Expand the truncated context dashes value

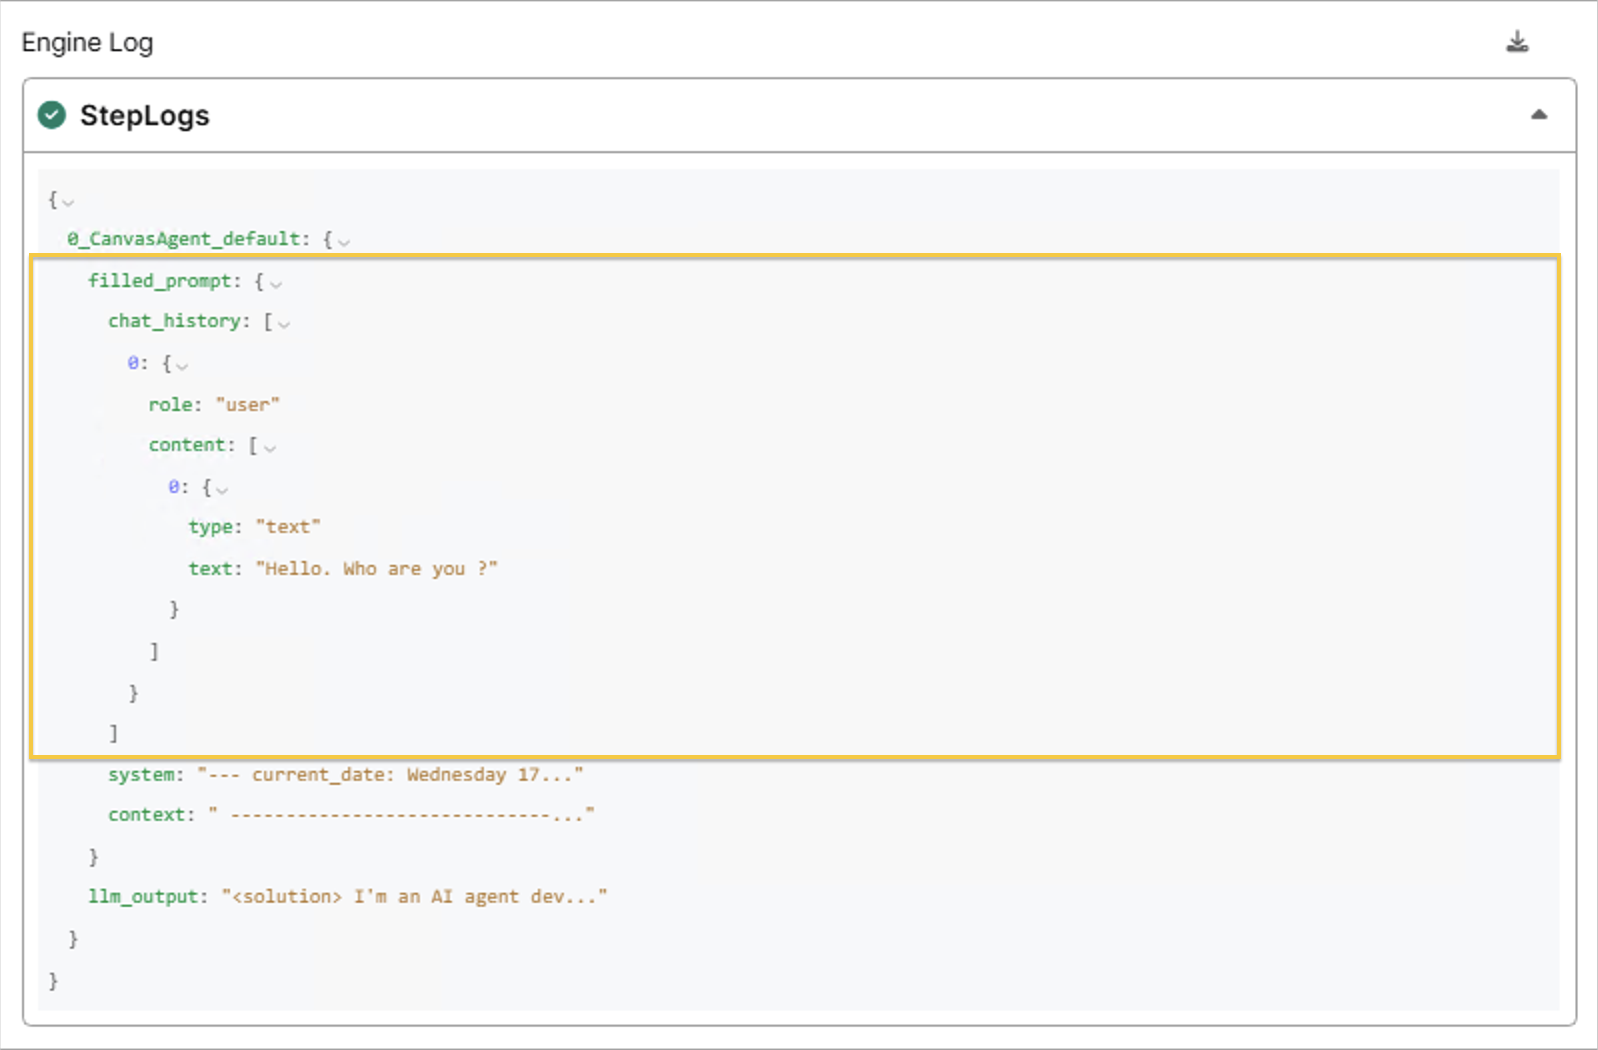401,815
